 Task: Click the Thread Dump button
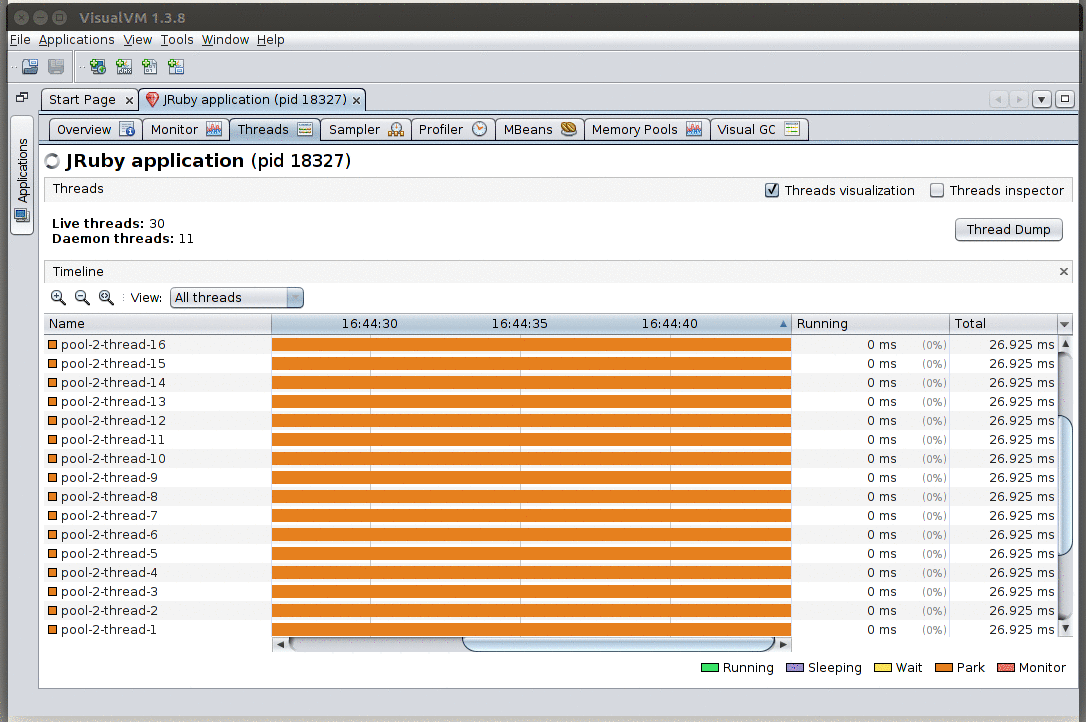click(x=1008, y=229)
